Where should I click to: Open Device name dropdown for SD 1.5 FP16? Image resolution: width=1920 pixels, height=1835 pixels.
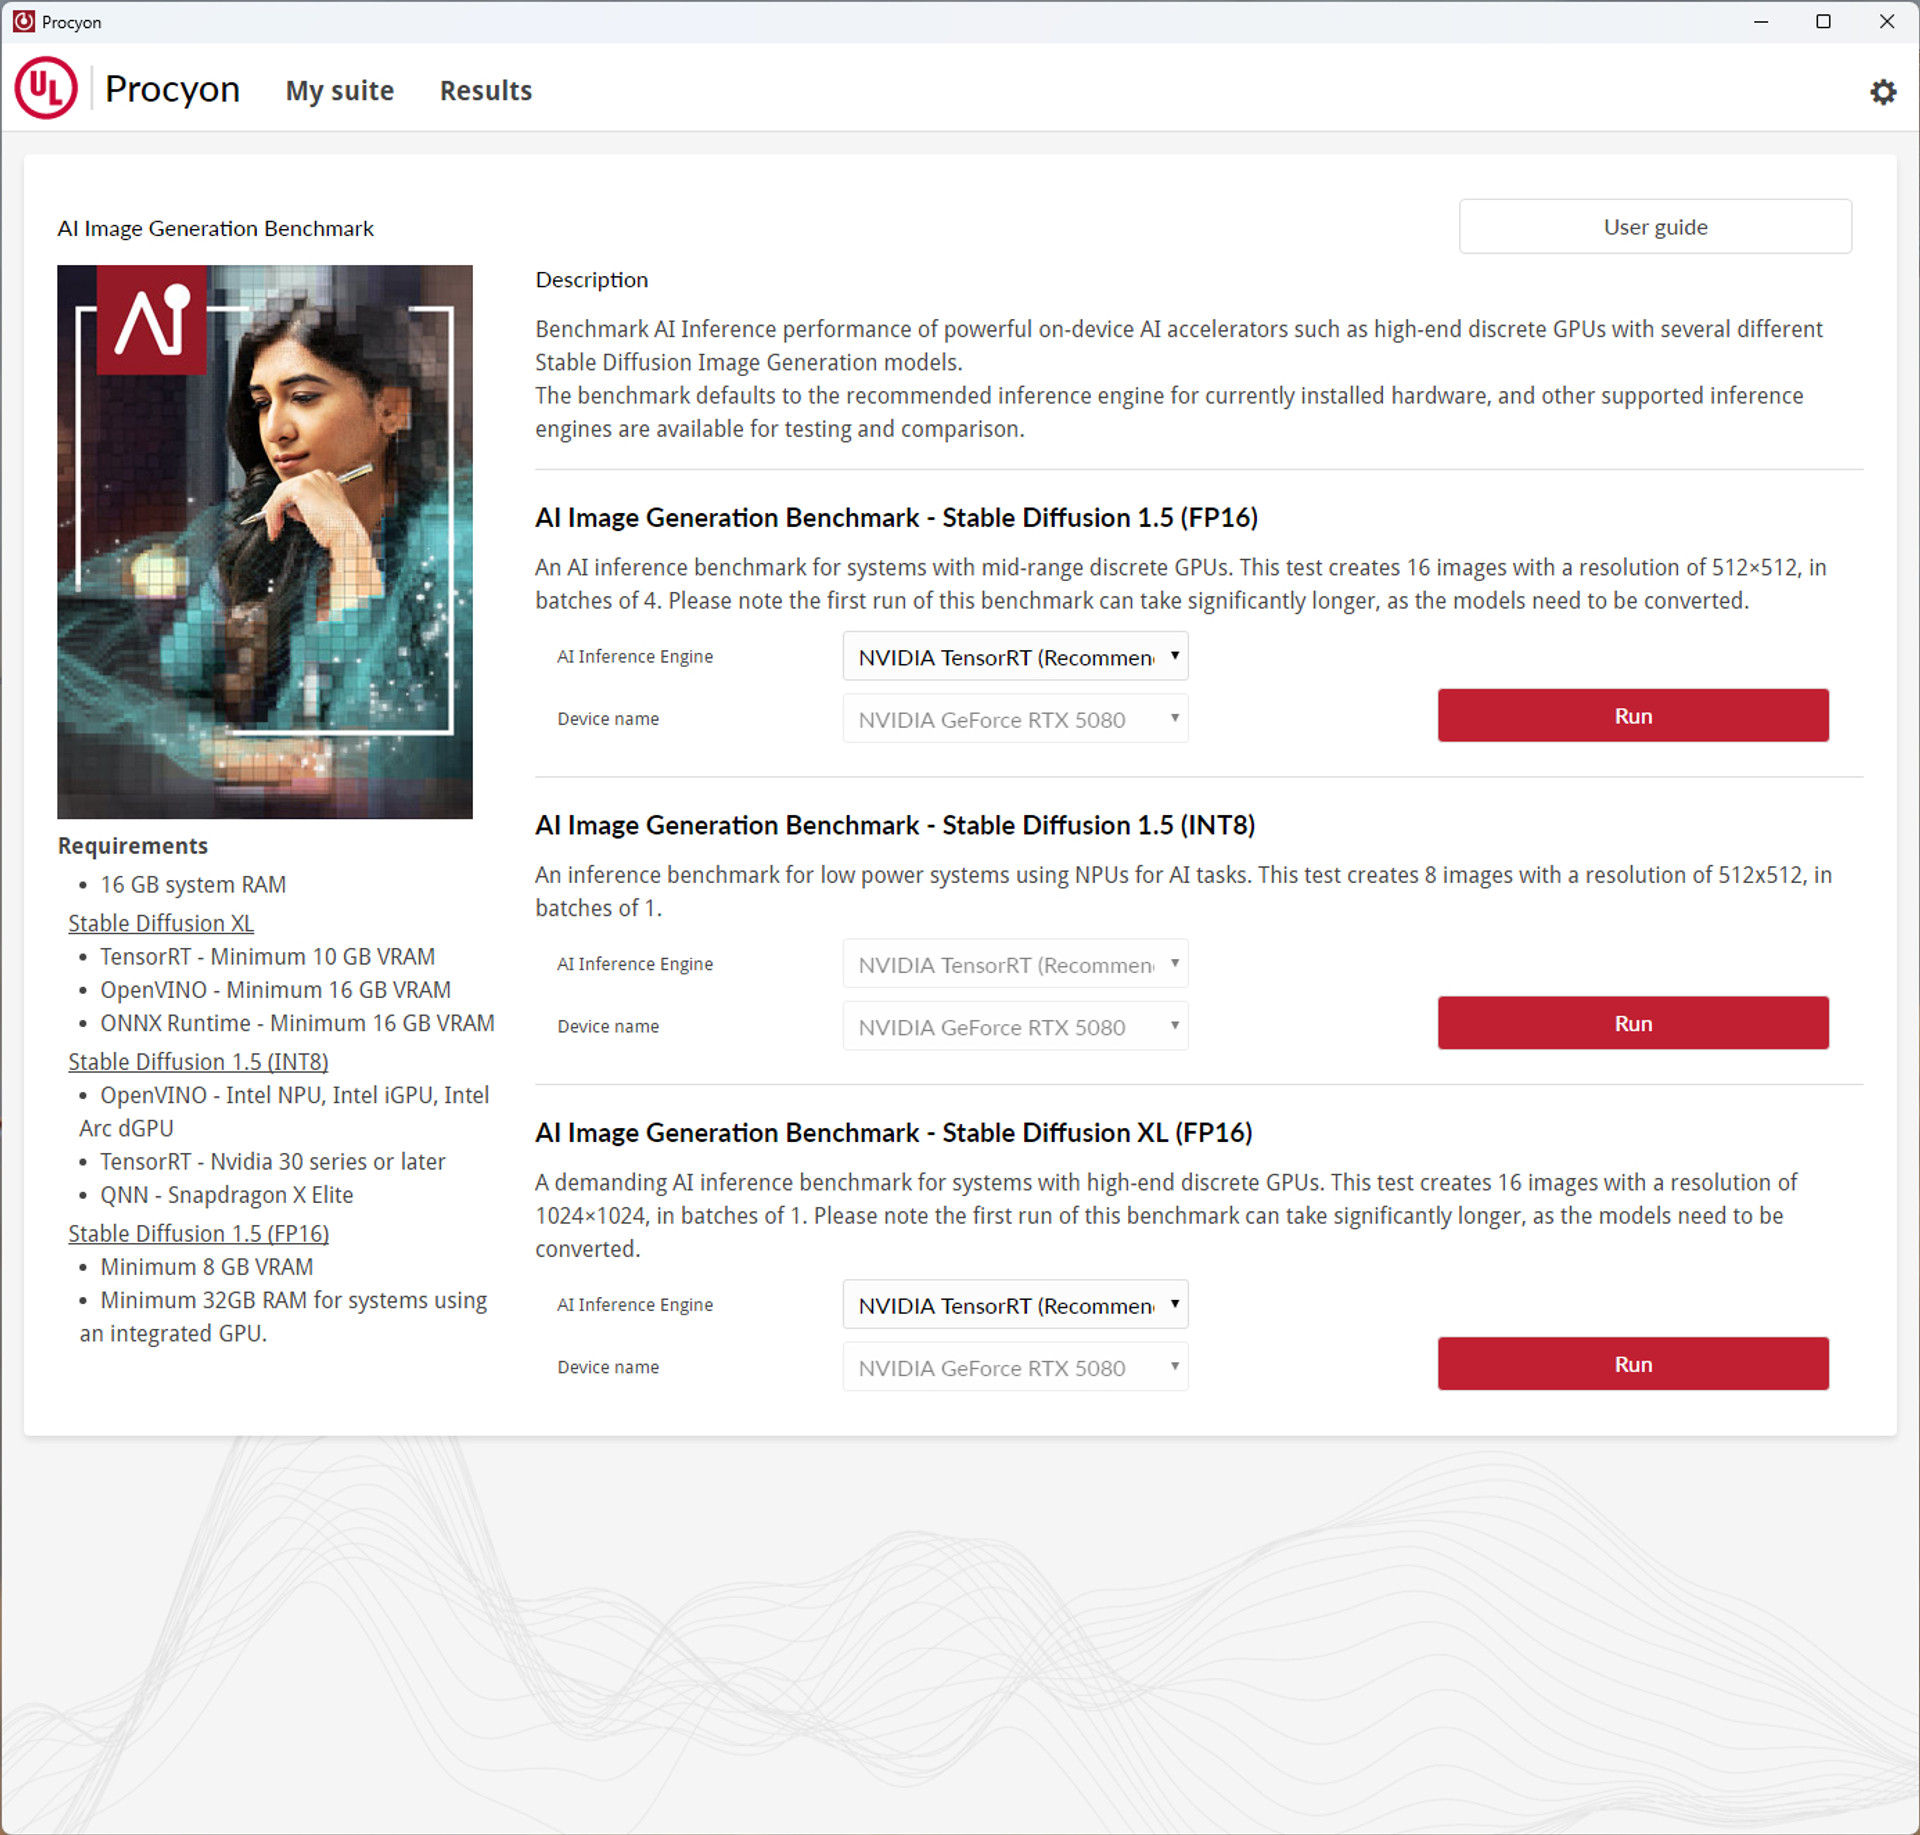click(1015, 719)
